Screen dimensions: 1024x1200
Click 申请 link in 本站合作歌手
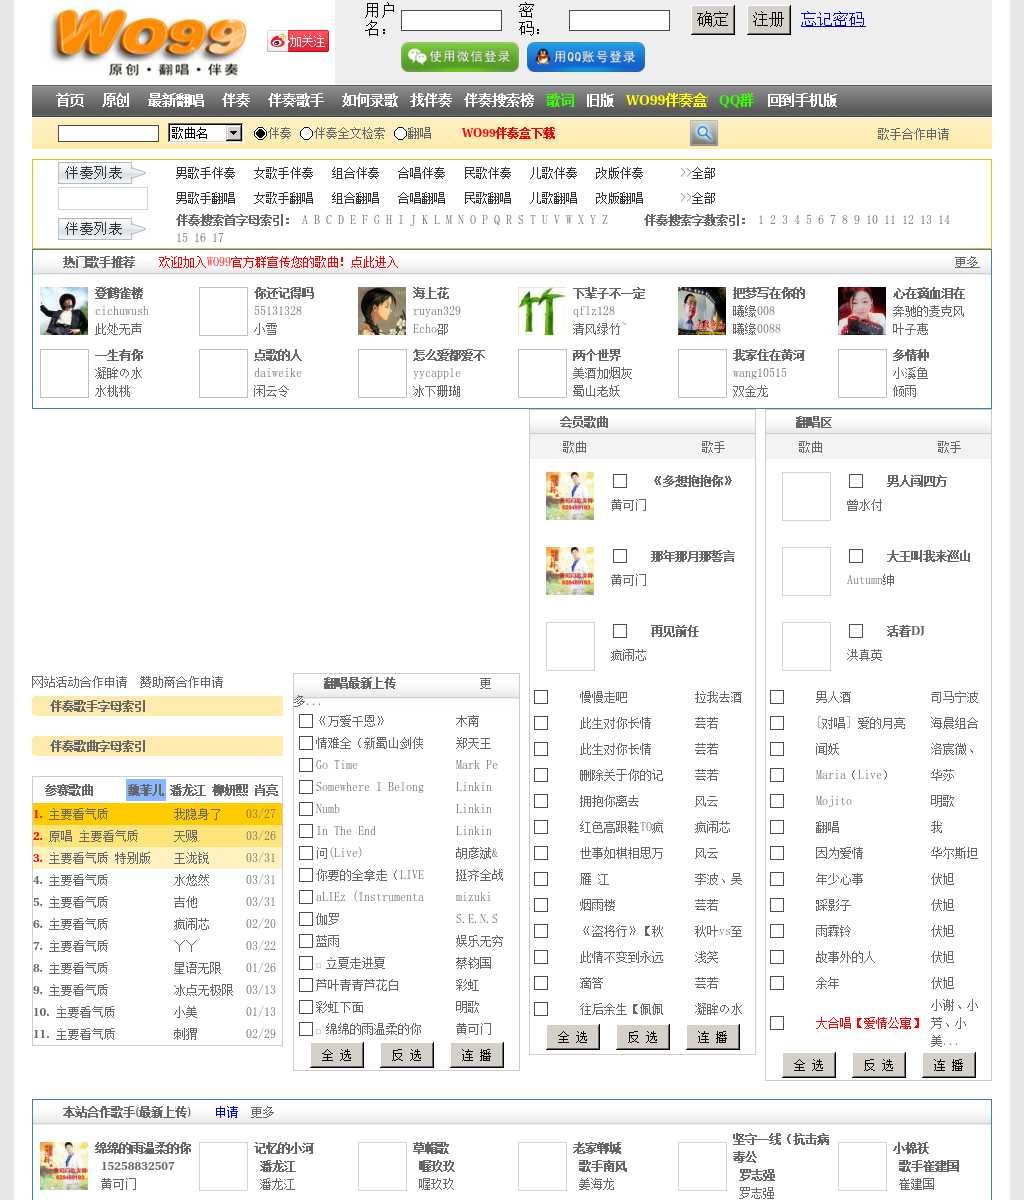(x=227, y=1112)
